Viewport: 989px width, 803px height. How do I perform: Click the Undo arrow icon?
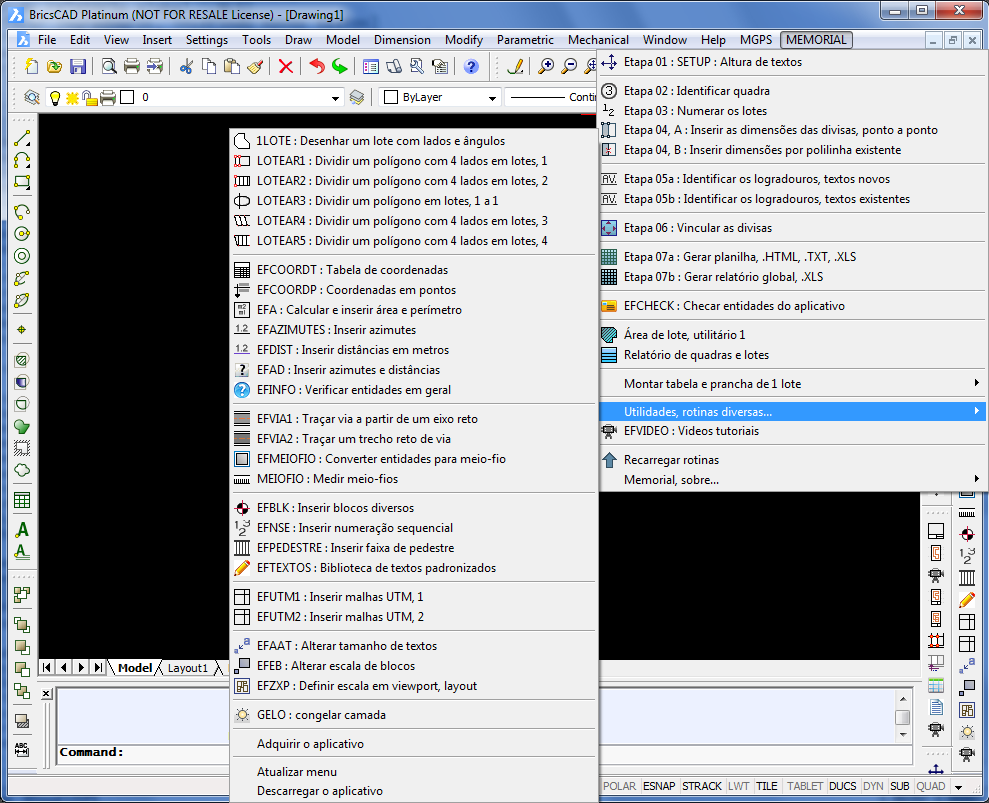(x=317, y=67)
